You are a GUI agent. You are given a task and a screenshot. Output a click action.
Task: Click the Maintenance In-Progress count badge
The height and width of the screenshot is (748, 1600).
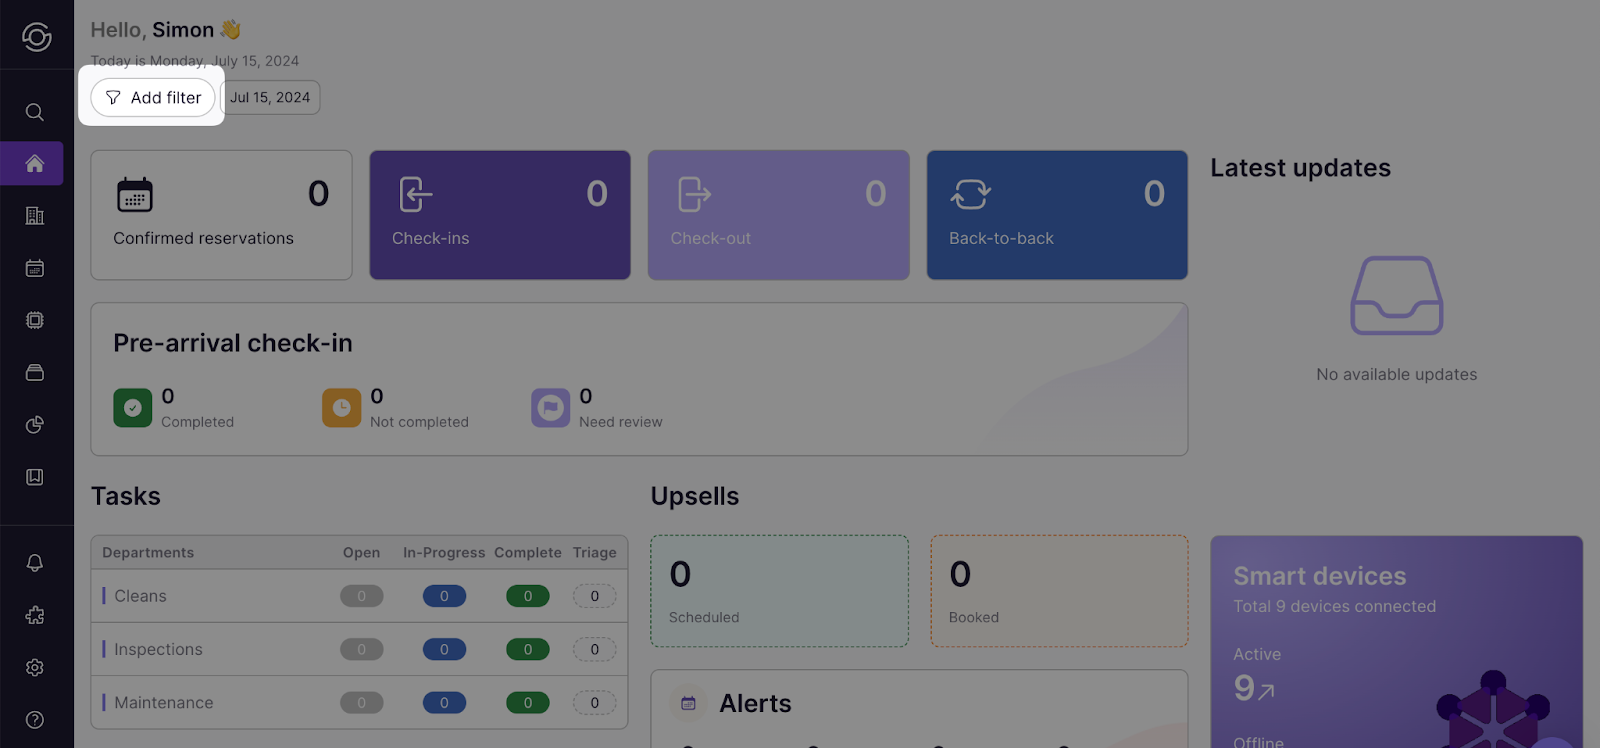444,703
